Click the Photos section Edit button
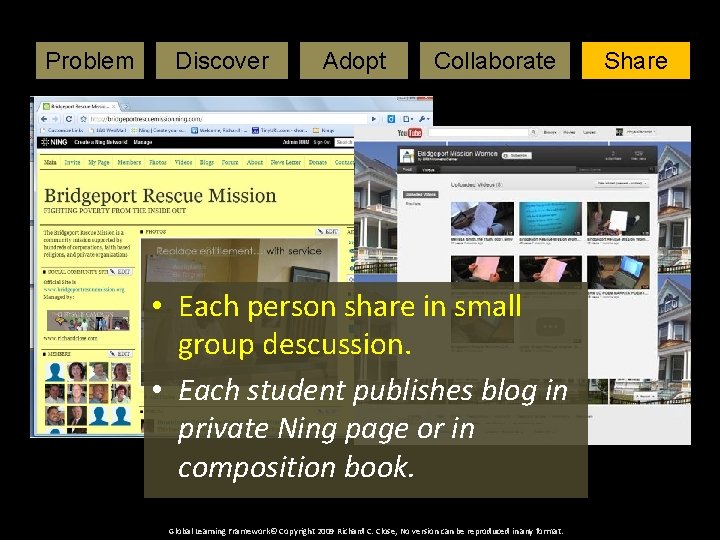720x540 pixels. point(327,232)
